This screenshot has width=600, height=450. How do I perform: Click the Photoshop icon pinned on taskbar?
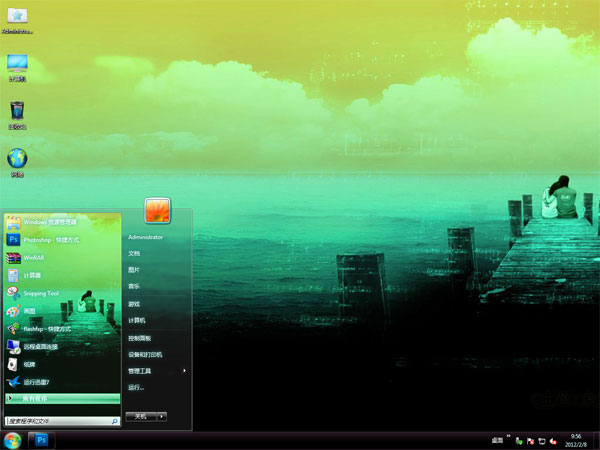point(43,440)
